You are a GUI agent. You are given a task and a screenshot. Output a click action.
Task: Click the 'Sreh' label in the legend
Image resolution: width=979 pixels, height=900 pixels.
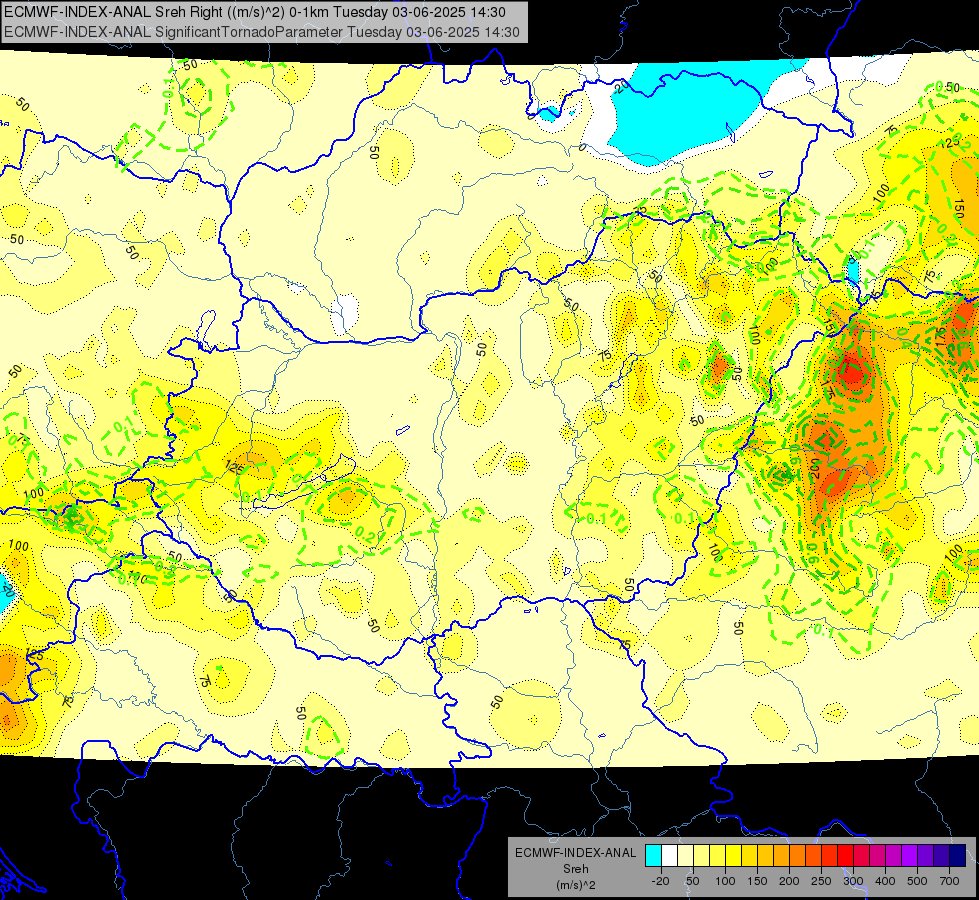click(x=575, y=869)
